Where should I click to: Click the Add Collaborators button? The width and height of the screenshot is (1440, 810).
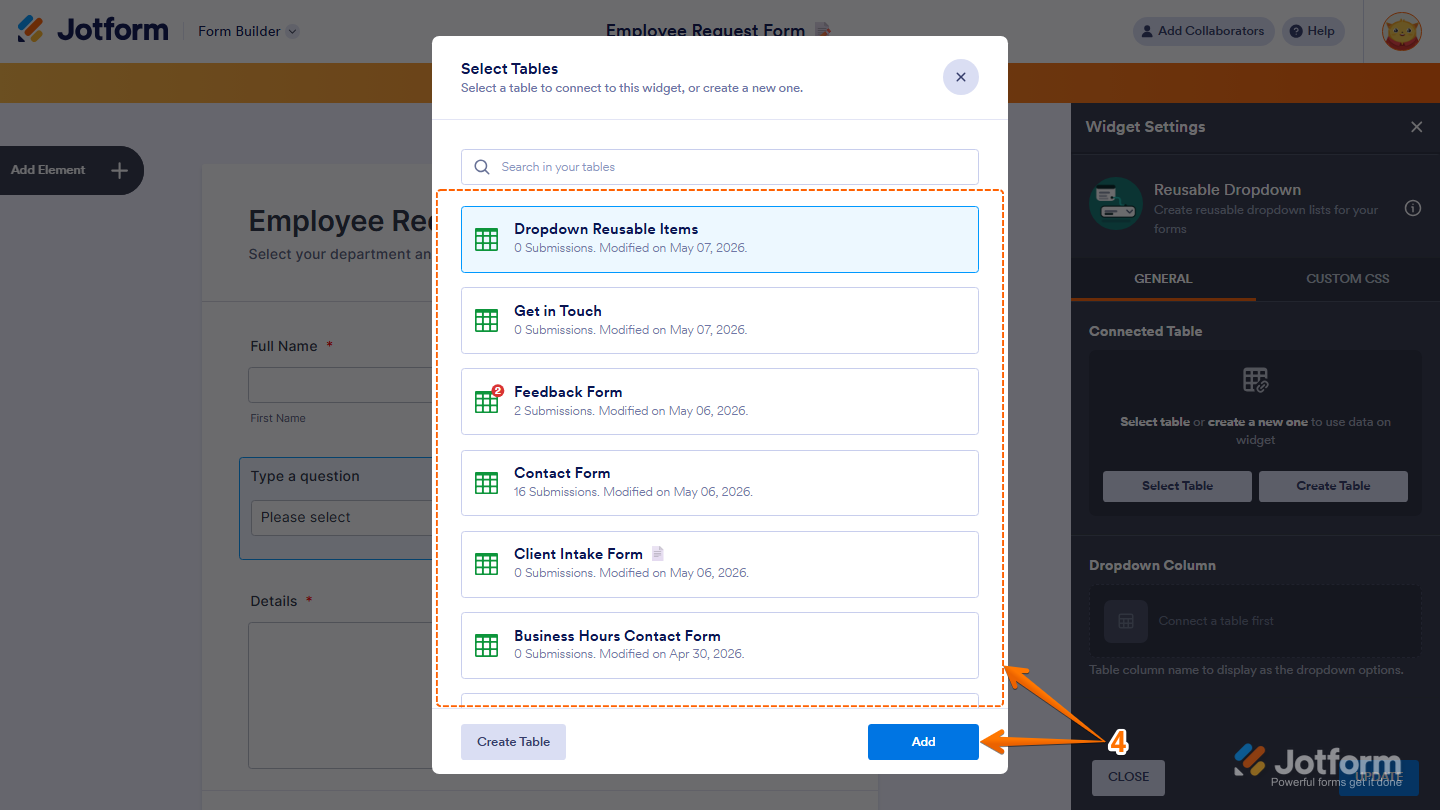tap(1203, 31)
